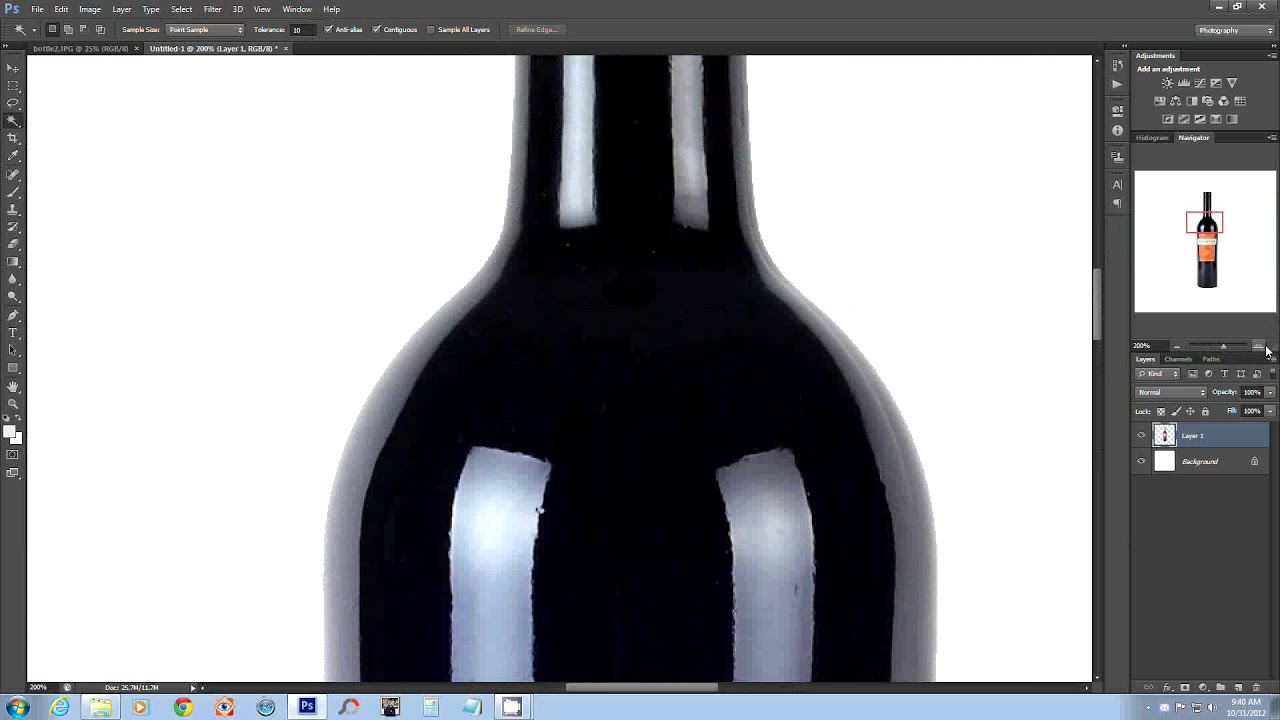Viewport: 1280px width, 720px height.
Task: Toggle the Anti-alias checkbox
Action: pyautogui.click(x=329, y=30)
